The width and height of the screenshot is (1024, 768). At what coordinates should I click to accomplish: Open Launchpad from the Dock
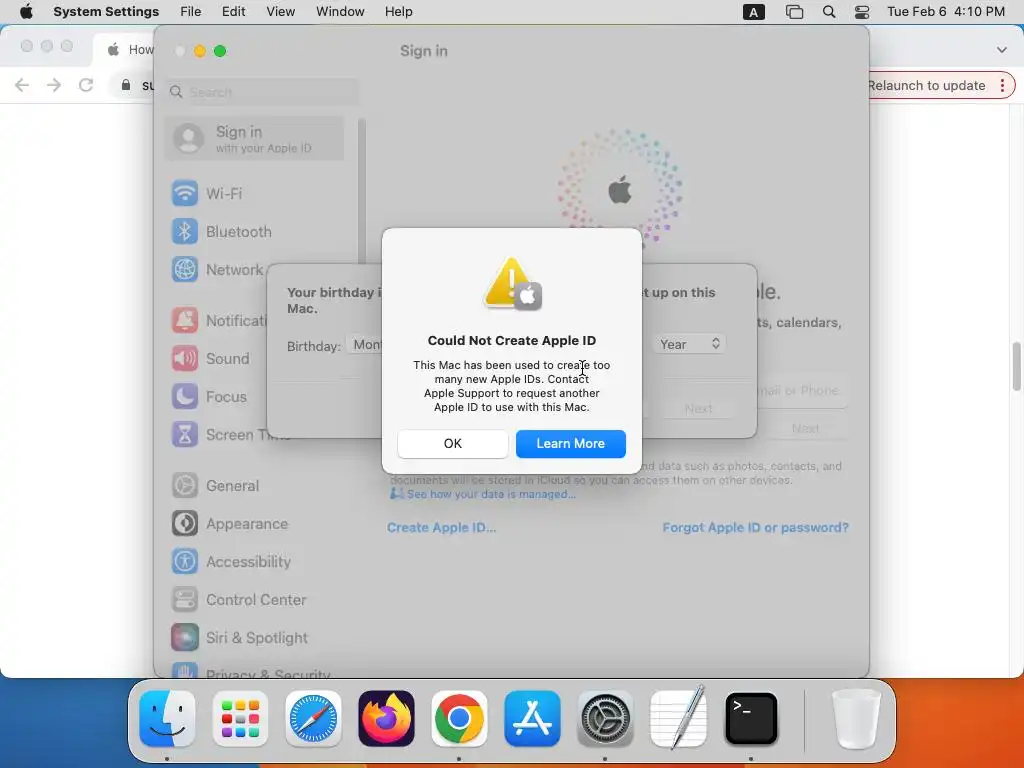point(240,718)
